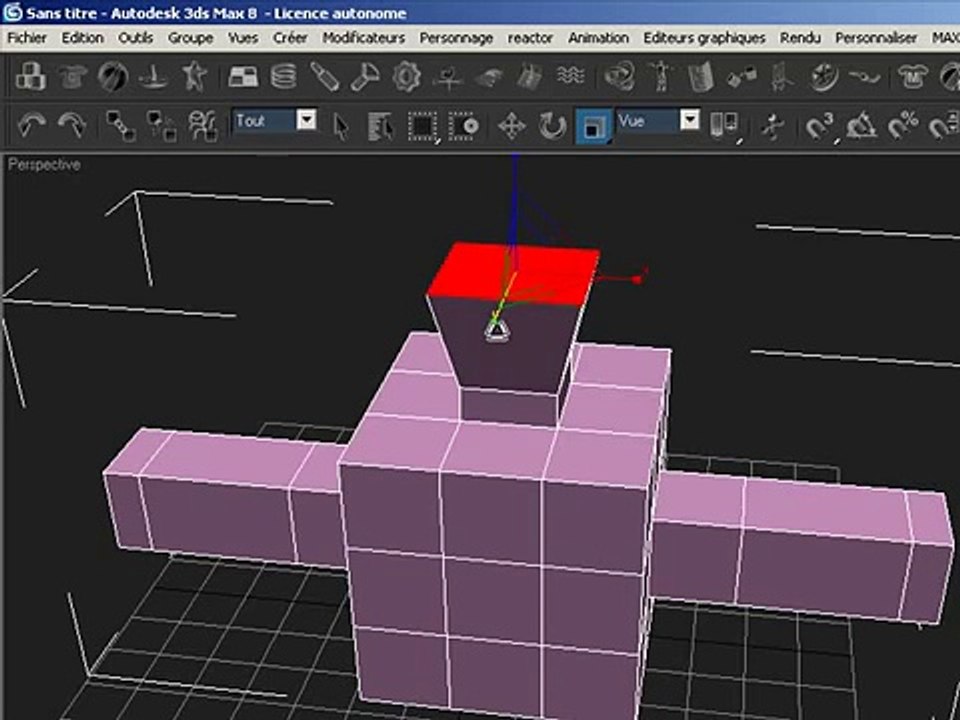Click the Undo arrow
This screenshot has width=960, height=720.
pyautogui.click(x=31, y=126)
